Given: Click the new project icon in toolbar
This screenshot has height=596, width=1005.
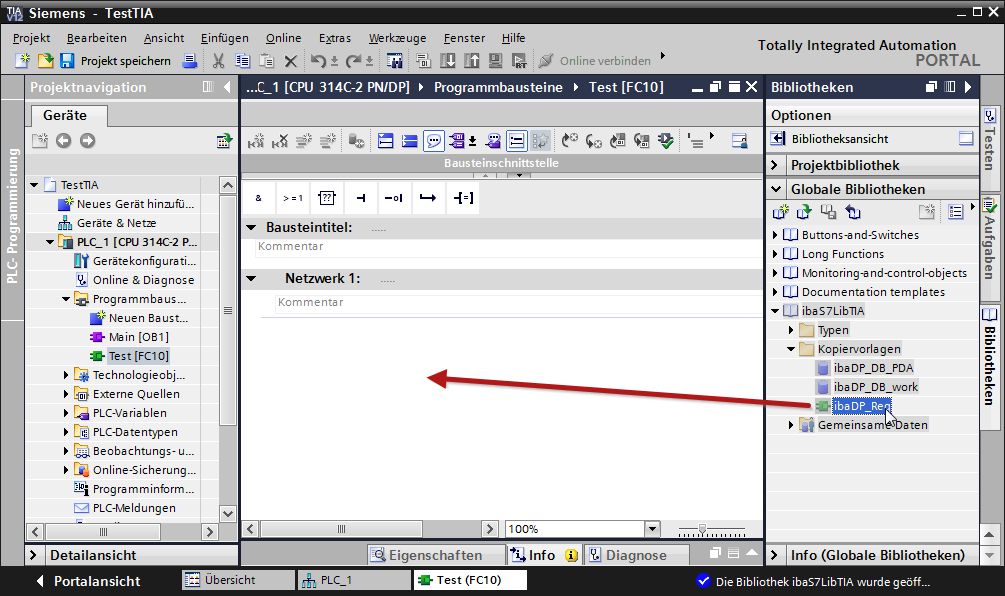Looking at the screenshot, I should [x=22, y=61].
